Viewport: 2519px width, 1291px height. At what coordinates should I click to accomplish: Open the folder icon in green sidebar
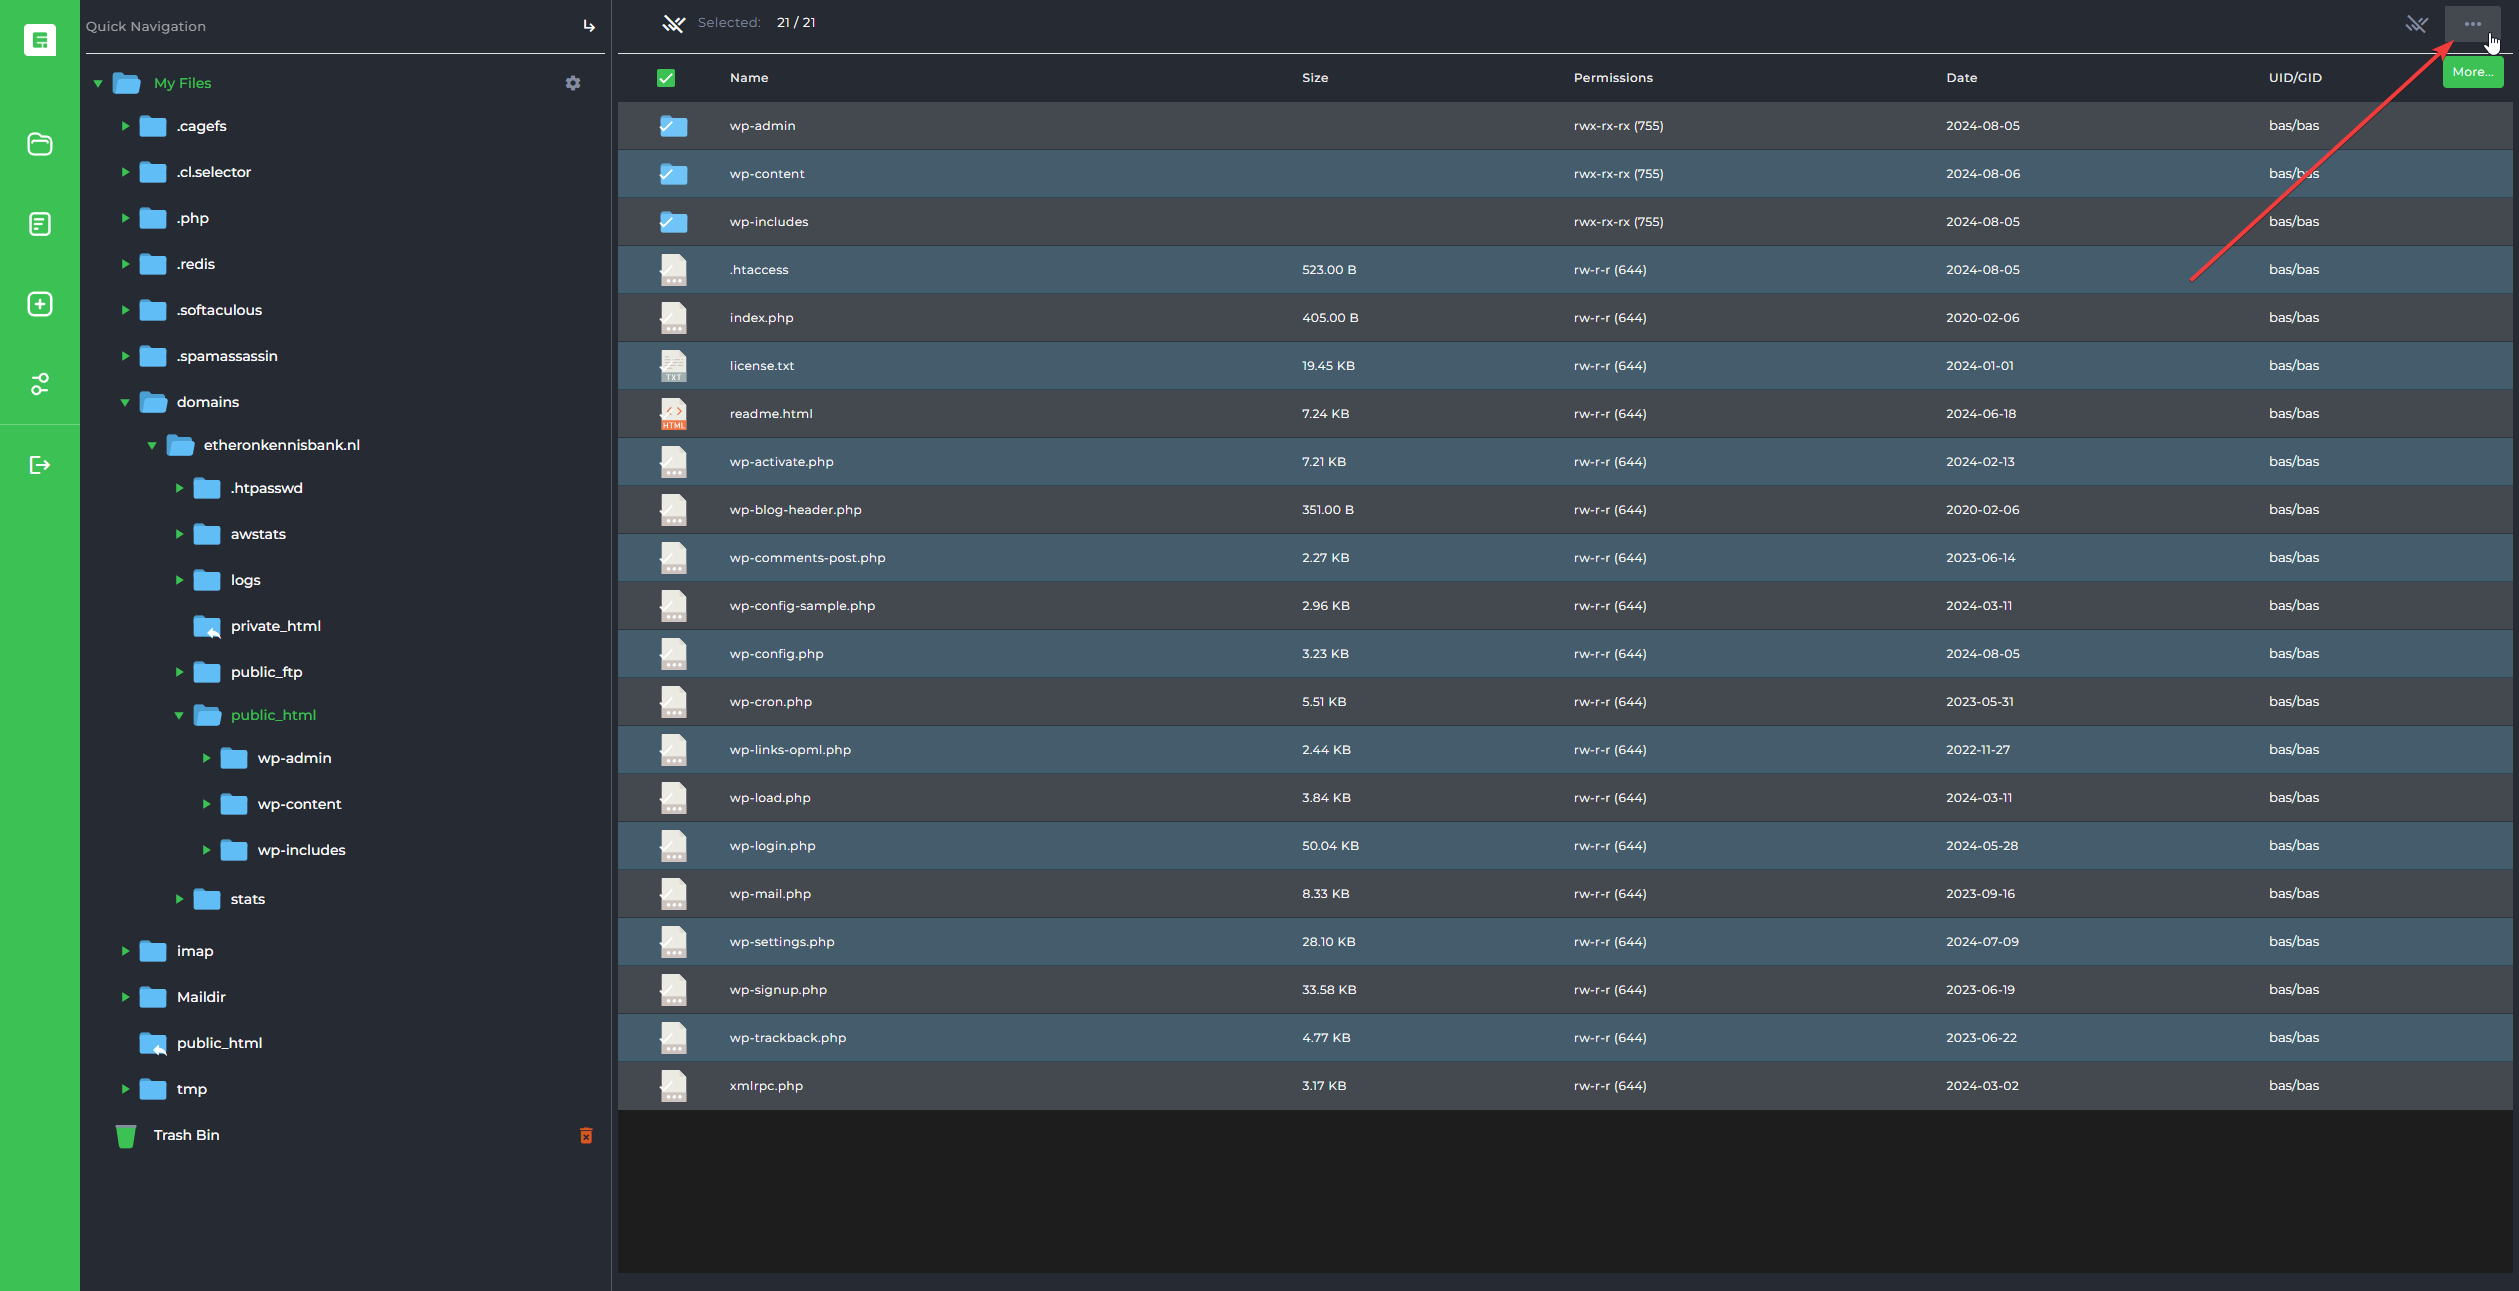click(x=40, y=144)
